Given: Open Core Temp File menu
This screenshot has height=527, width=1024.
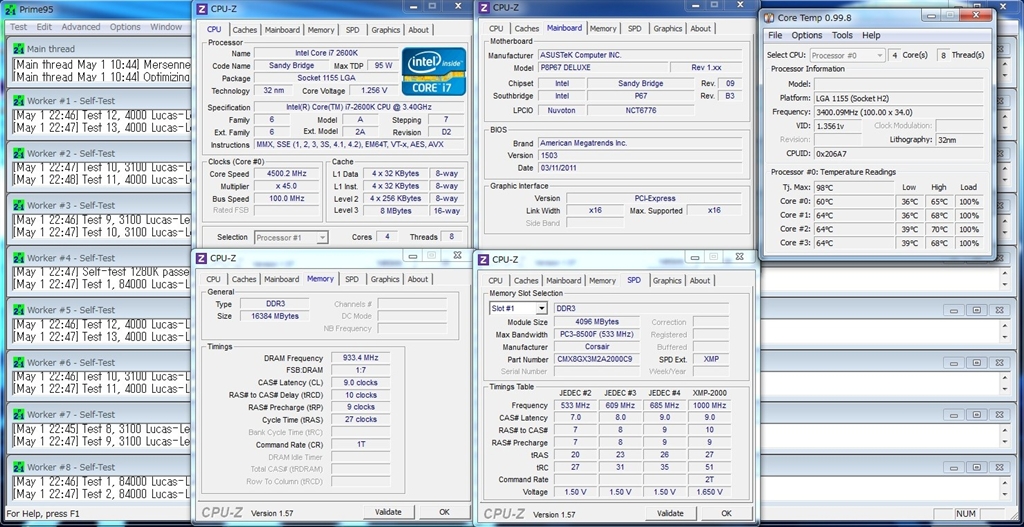Looking at the screenshot, I should (775, 35).
